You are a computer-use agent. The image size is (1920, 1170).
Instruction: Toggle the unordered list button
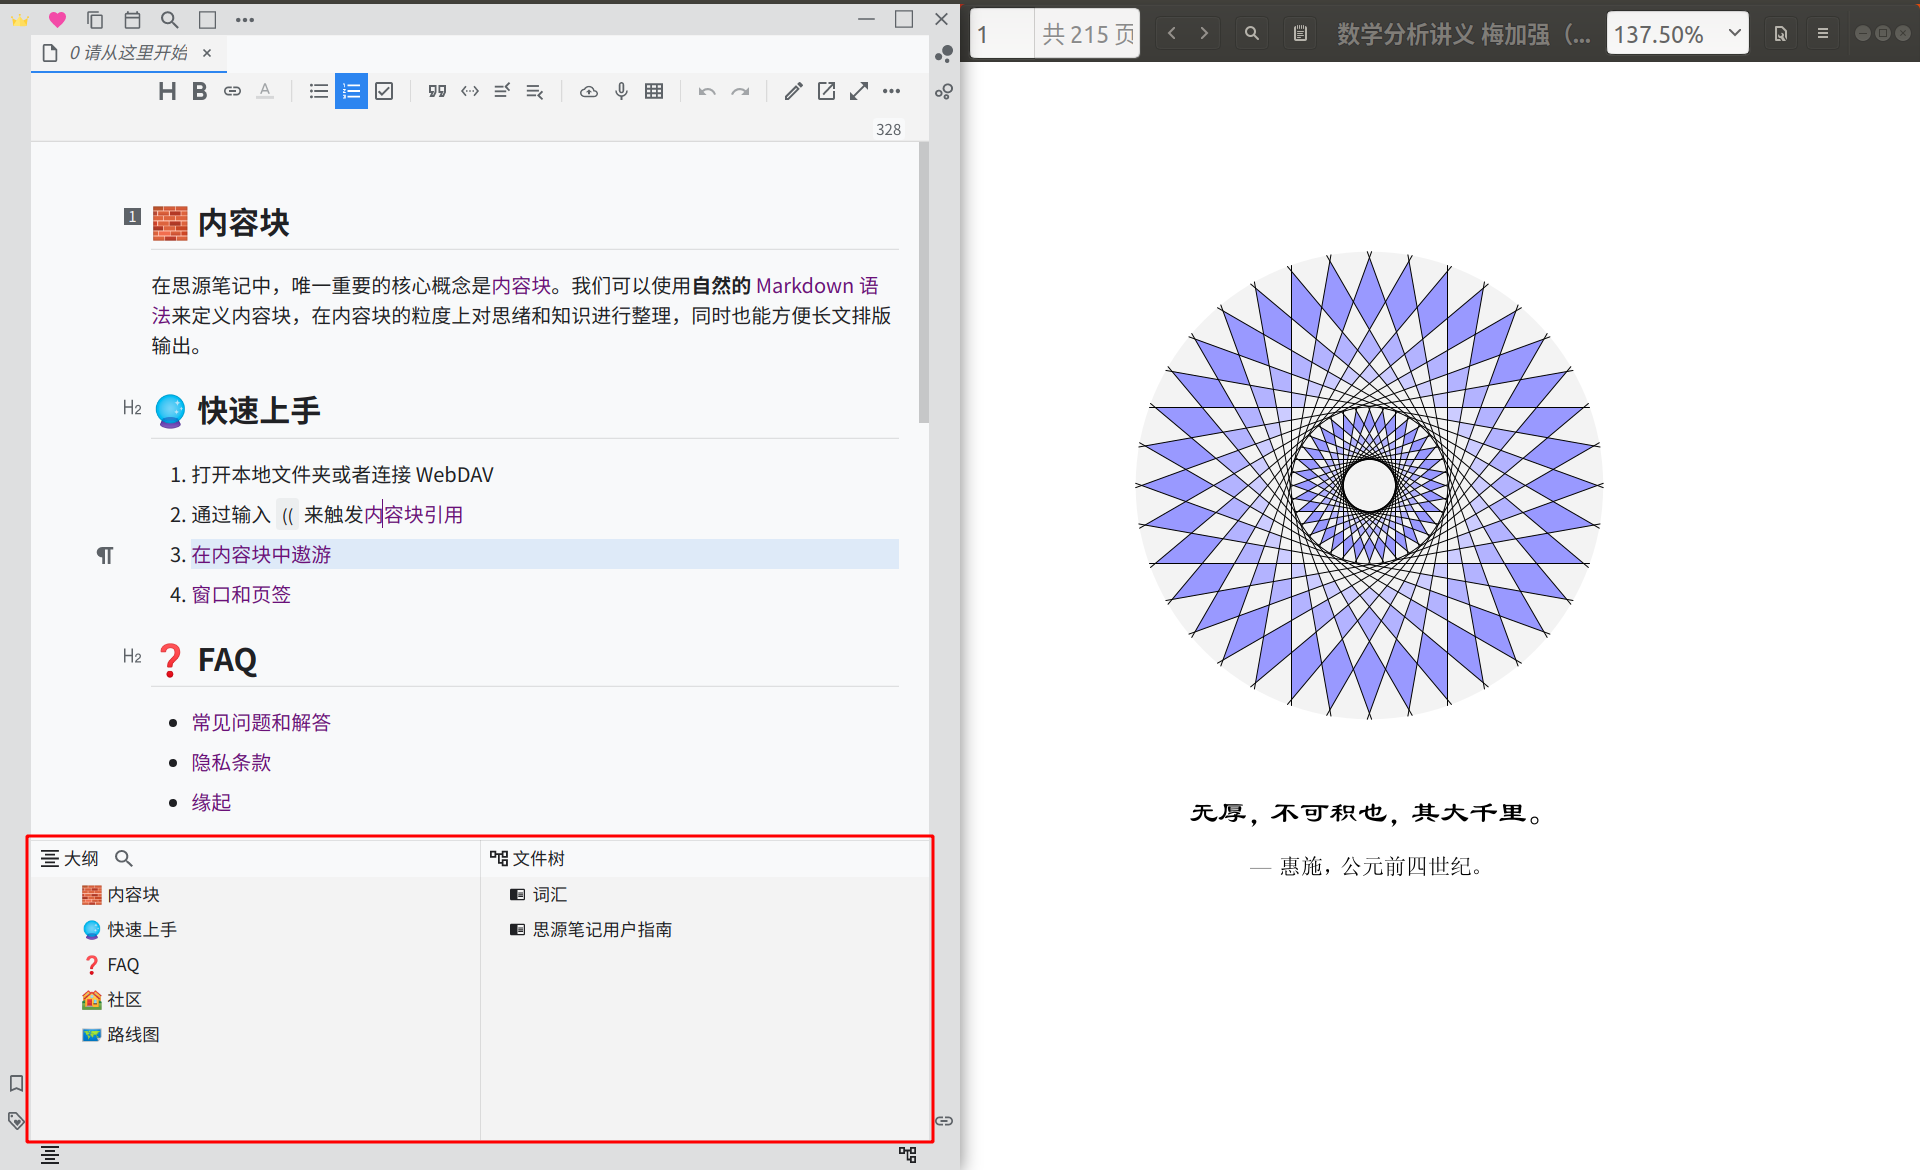318,91
